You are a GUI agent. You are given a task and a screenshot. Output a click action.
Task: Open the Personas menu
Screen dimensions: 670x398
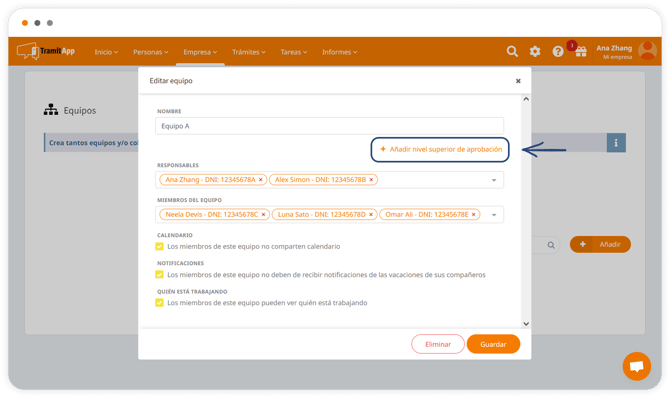coord(150,52)
